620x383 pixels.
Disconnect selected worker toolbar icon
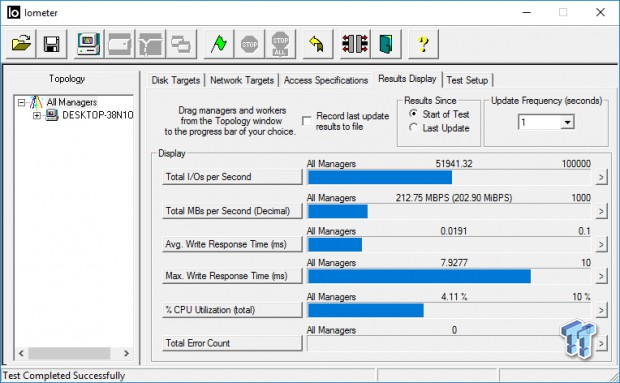[x=355, y=43]
